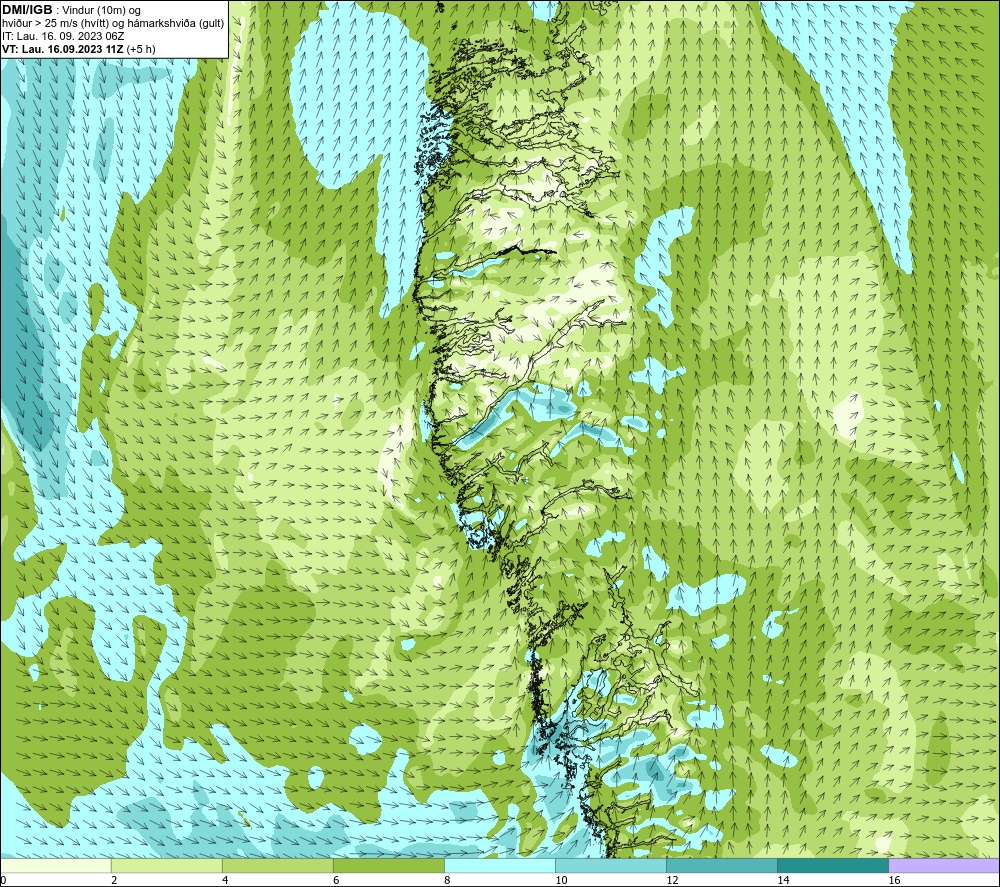Image resolution: width=1000 pixels, height=887 pixels.
Task: Click the legend label "14"
Action: [x=783, y=880]
